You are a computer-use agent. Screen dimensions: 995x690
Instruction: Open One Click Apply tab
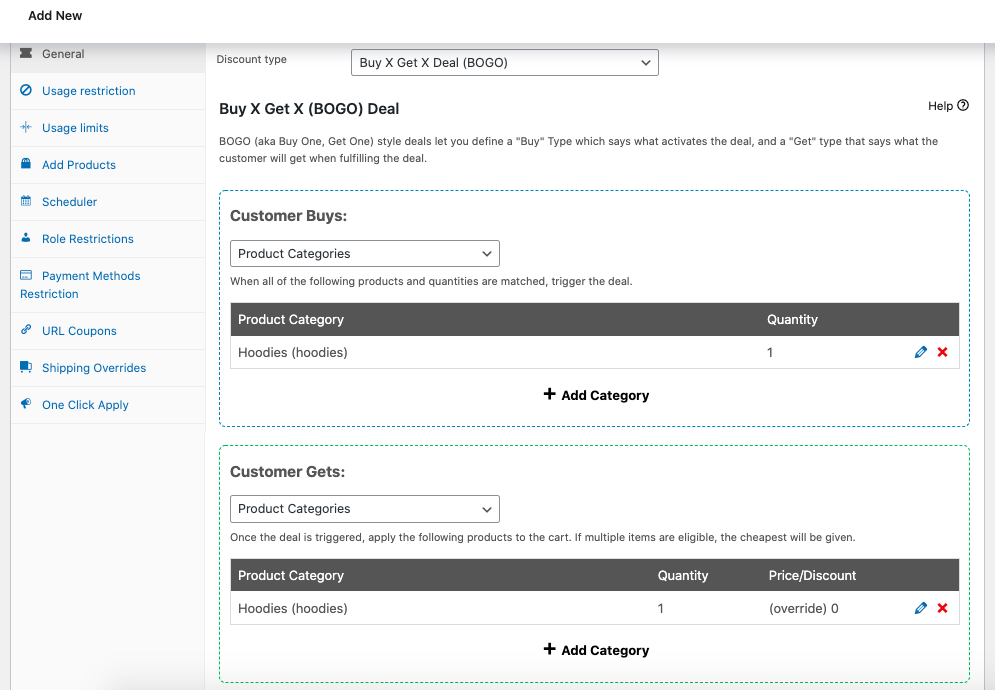tap(108, 405)
